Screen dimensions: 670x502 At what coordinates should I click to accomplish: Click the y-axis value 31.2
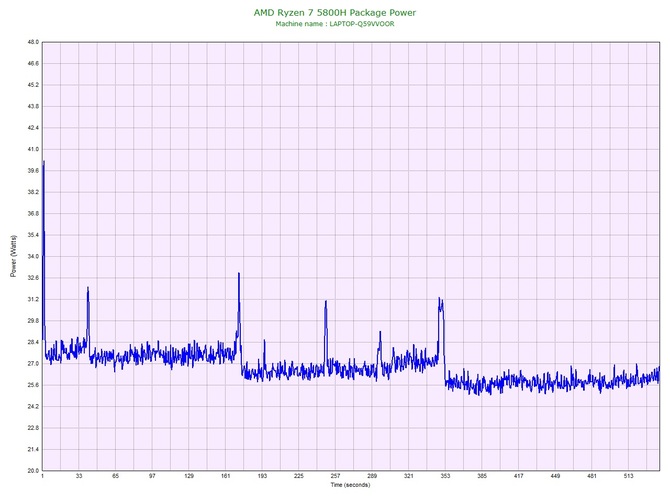tap(33, 299)
